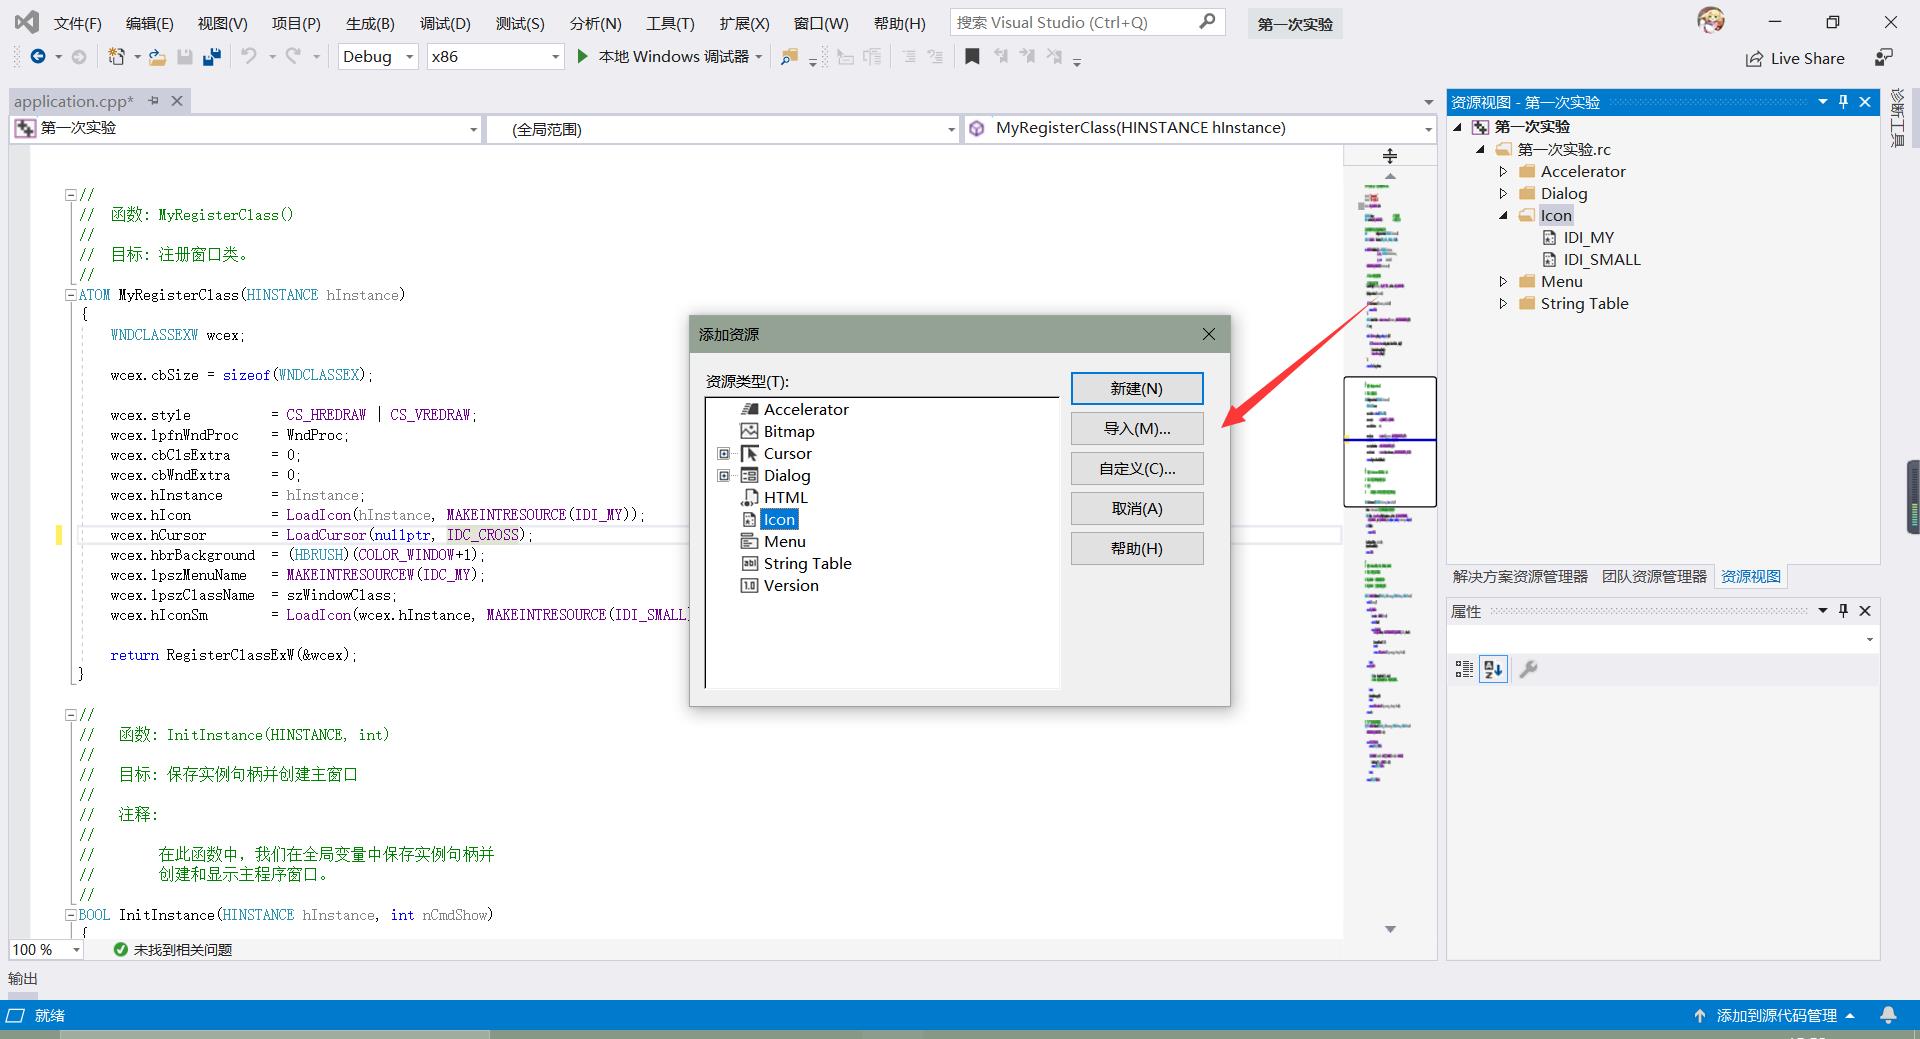Click 帮助(H) button in dialog
The image size is (1920, 1039).
click(1137, 549)
